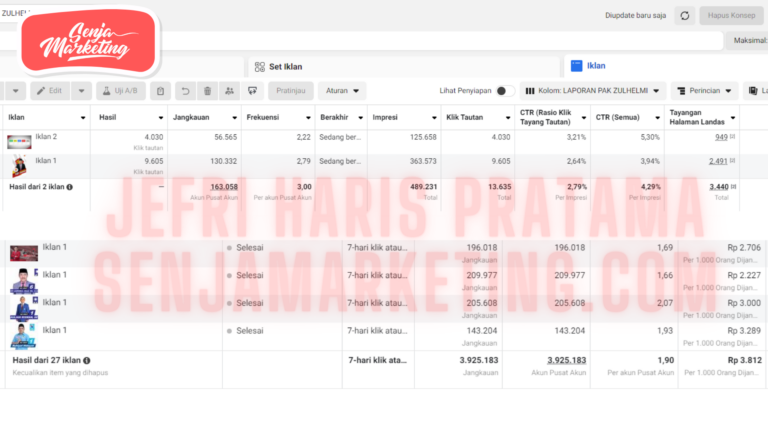The width and height of the screenshot is (768, 432).
Task: Click Iklan 2 ad thumbnail
Action: (x=19, y=141)
